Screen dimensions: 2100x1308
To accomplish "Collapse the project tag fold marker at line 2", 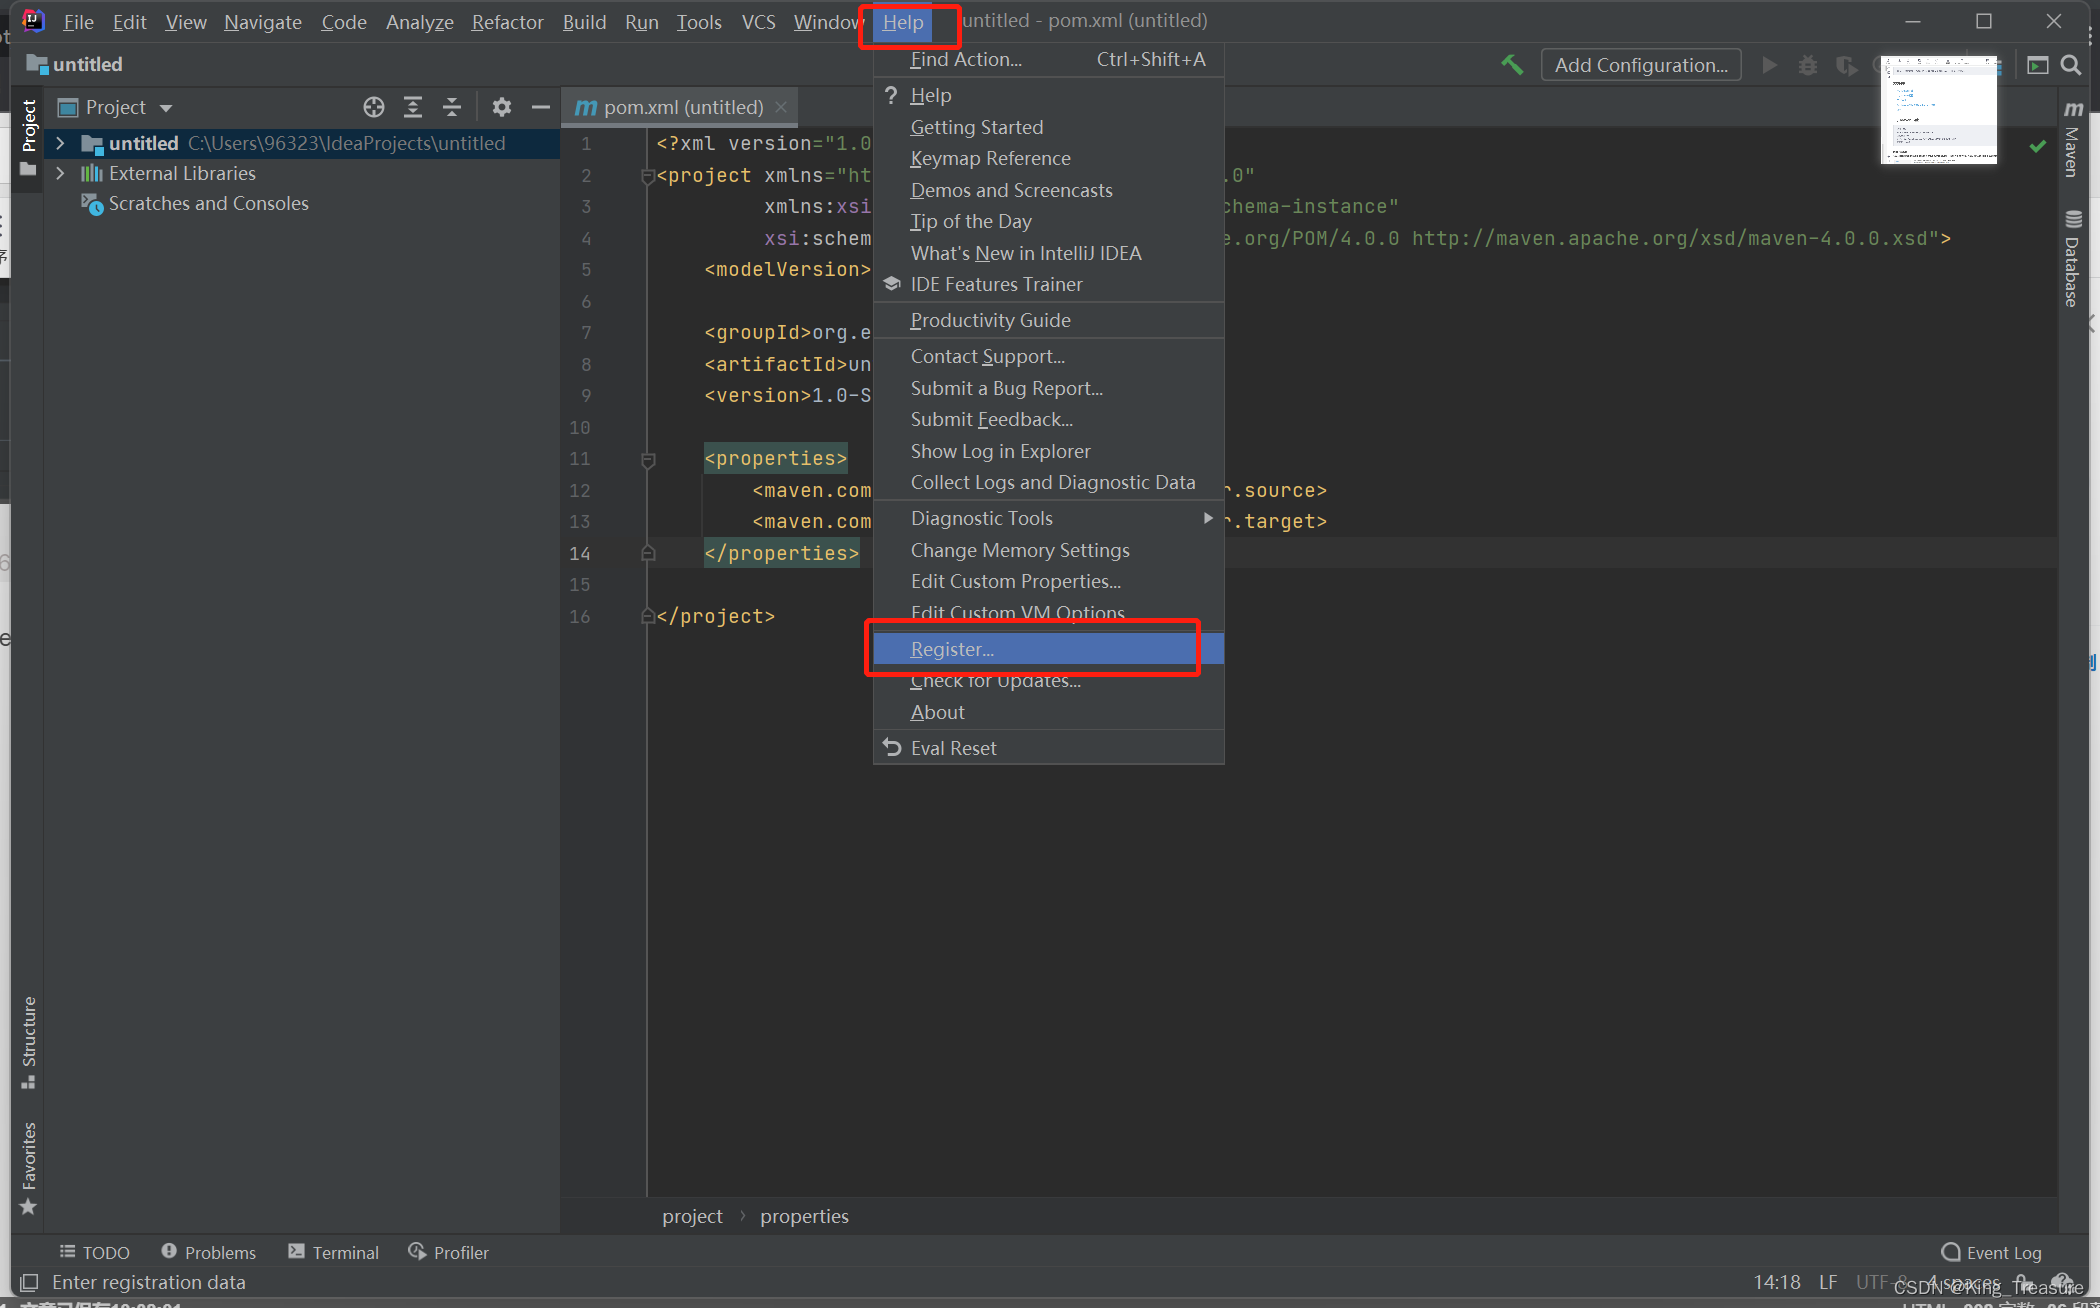I will [647, 176].
